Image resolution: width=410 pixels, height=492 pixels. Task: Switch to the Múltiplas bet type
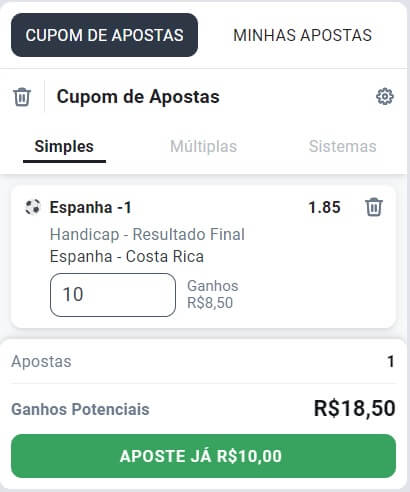pos(203,147)
